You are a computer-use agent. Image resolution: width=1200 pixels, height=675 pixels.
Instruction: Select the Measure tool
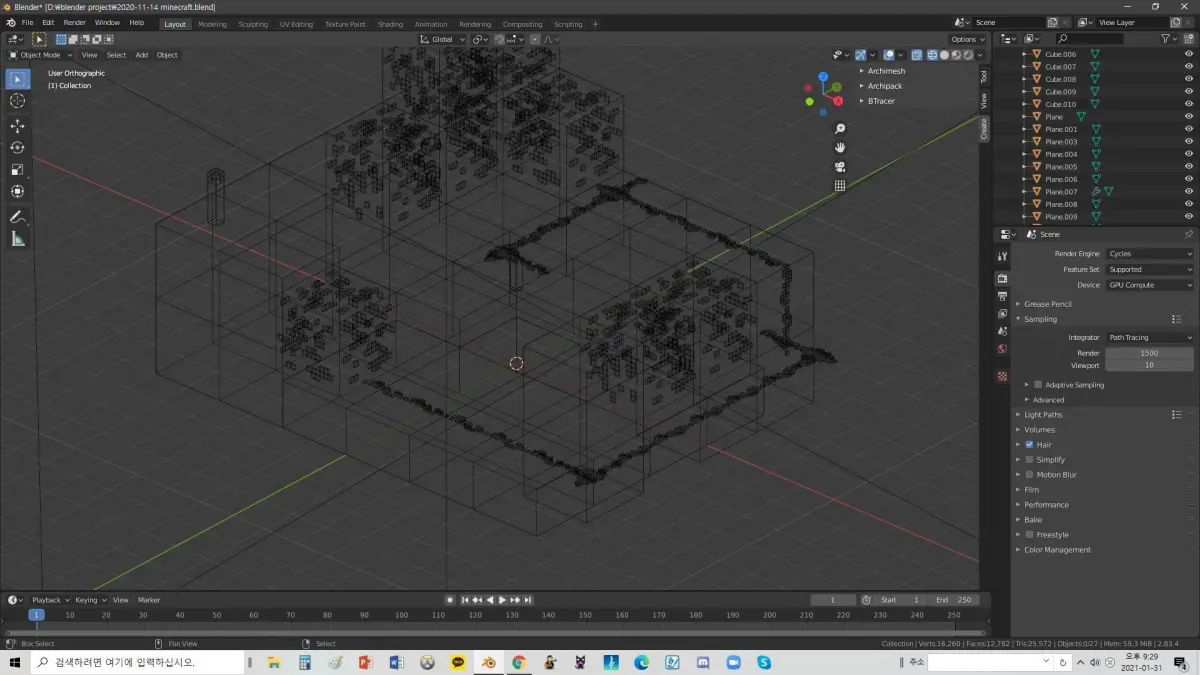pyautogui.click(x=17, y=239)
